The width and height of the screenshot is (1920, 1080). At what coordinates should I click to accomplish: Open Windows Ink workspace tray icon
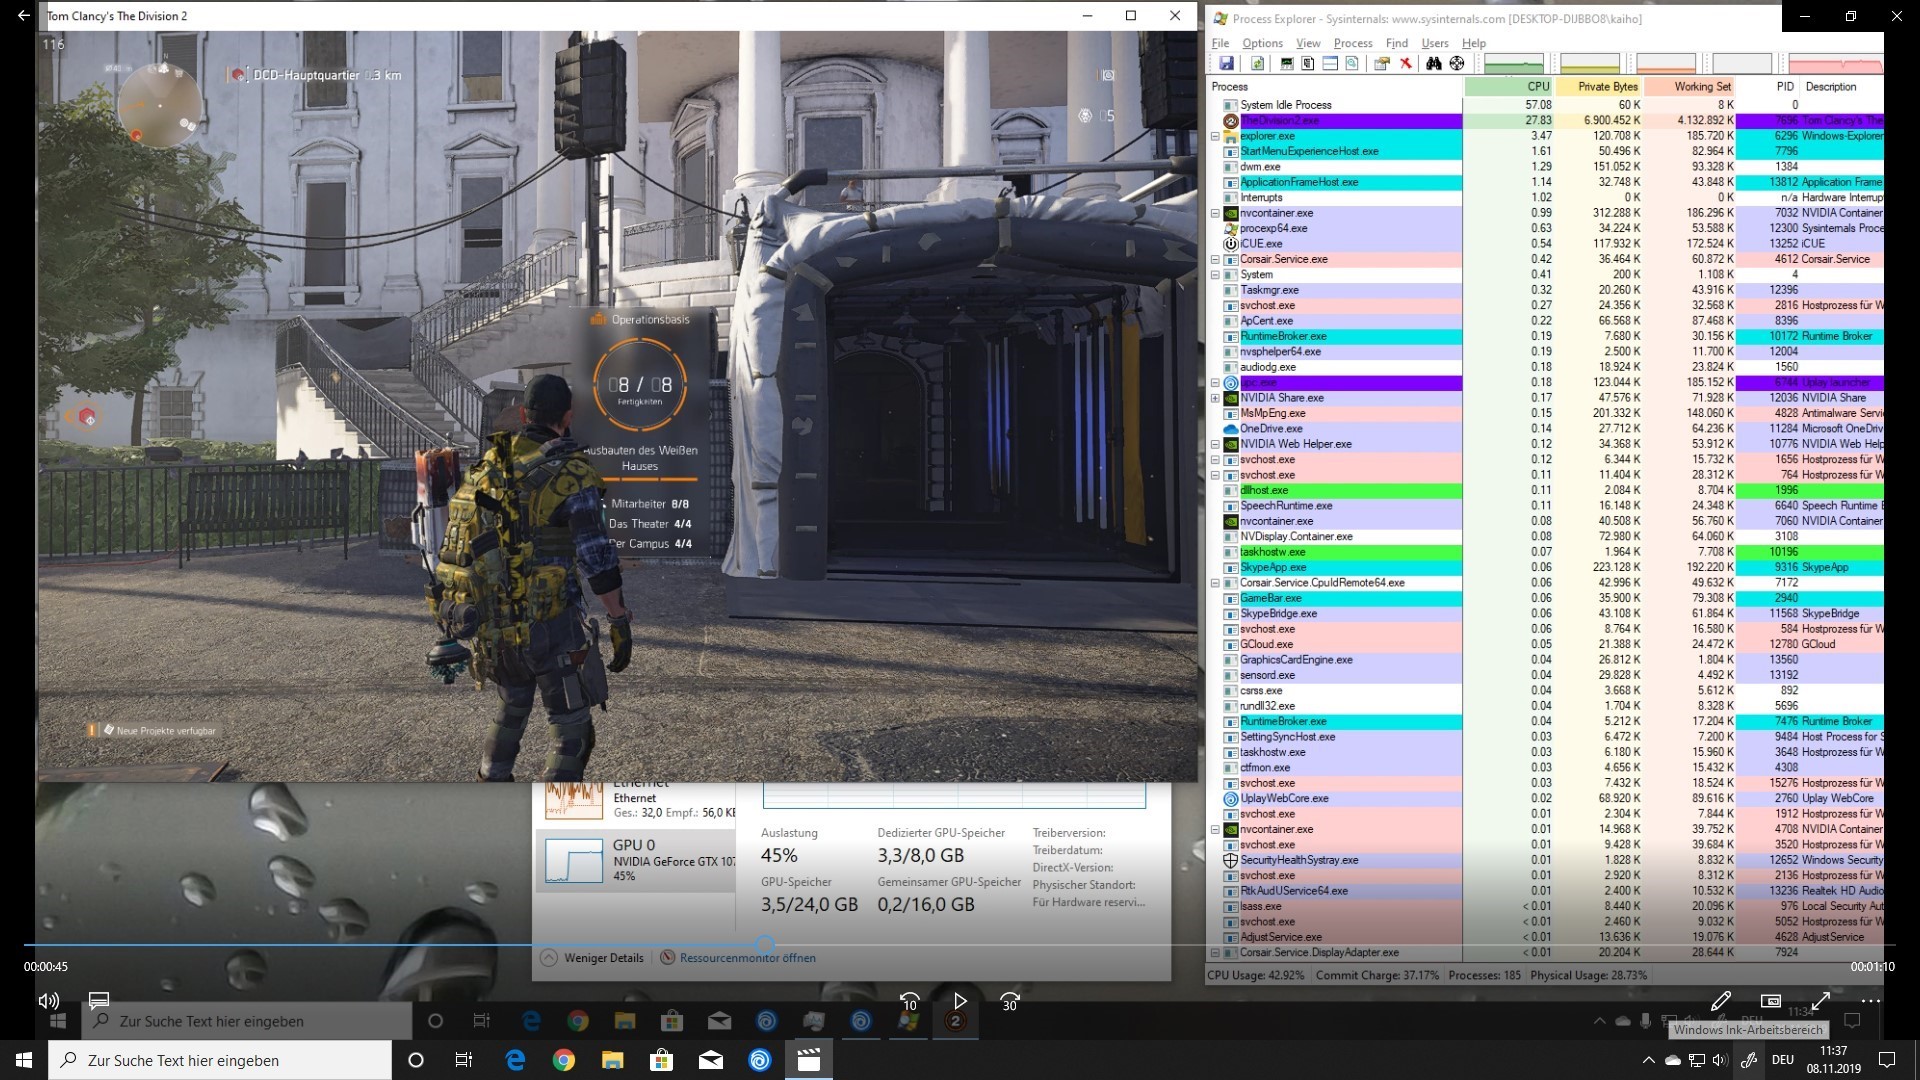coord(1749,1060)
